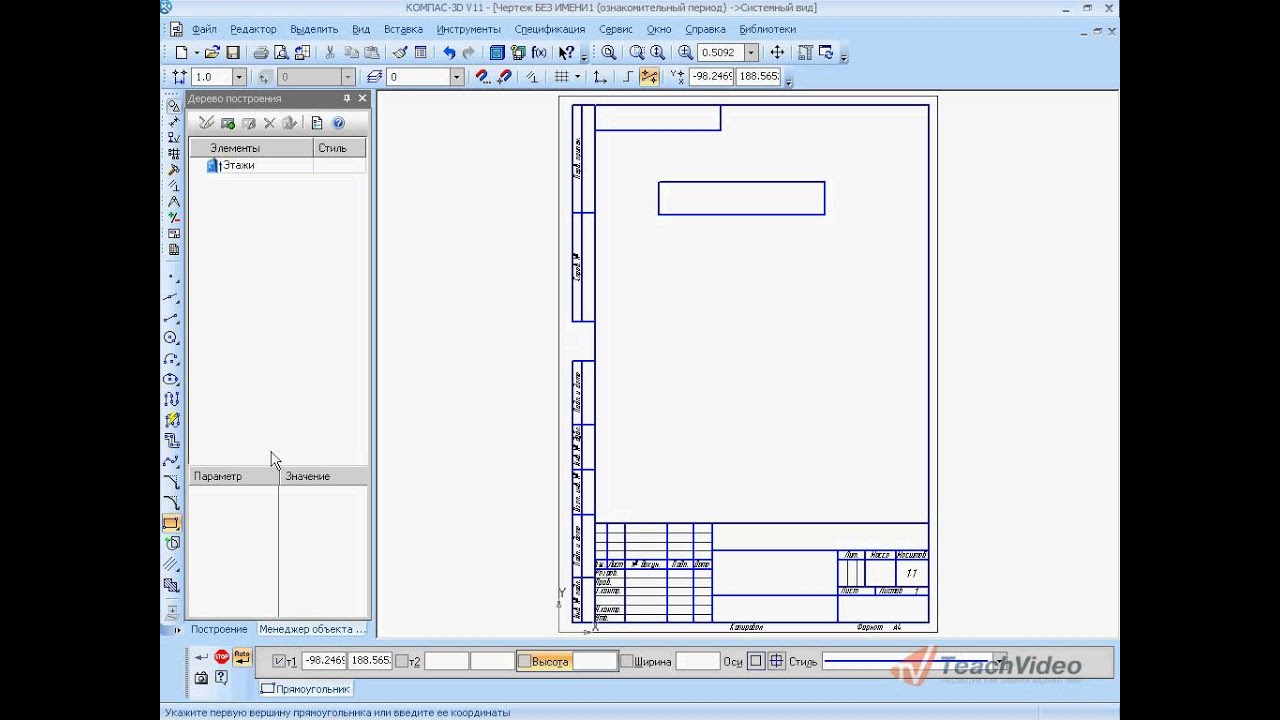Cut the selection with the scissors icon
The height and width of the screenshot is (720, 1280).
point(329,53)
